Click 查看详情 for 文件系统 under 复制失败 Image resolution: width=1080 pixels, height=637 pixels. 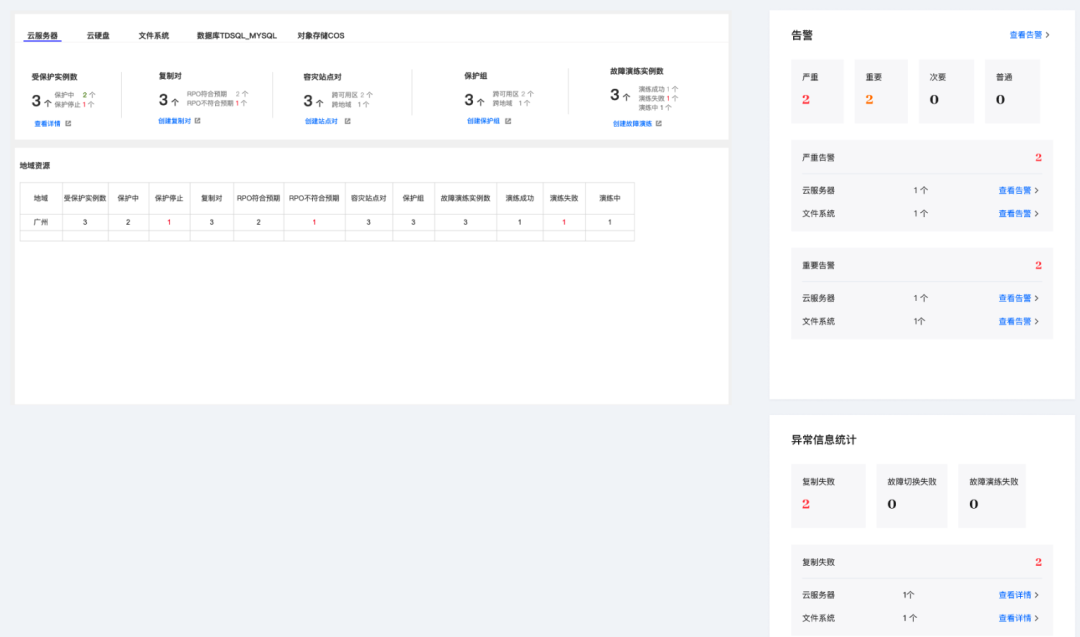(x=1017, y=618)
